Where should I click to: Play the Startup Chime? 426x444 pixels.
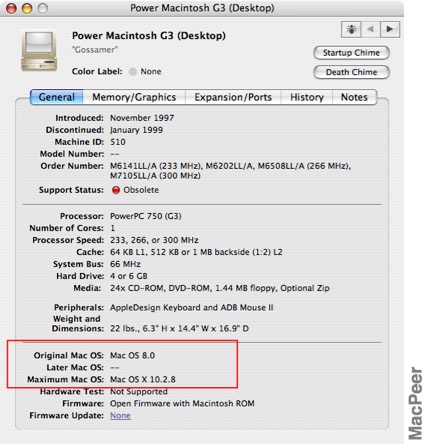click(x=351, y=53)
